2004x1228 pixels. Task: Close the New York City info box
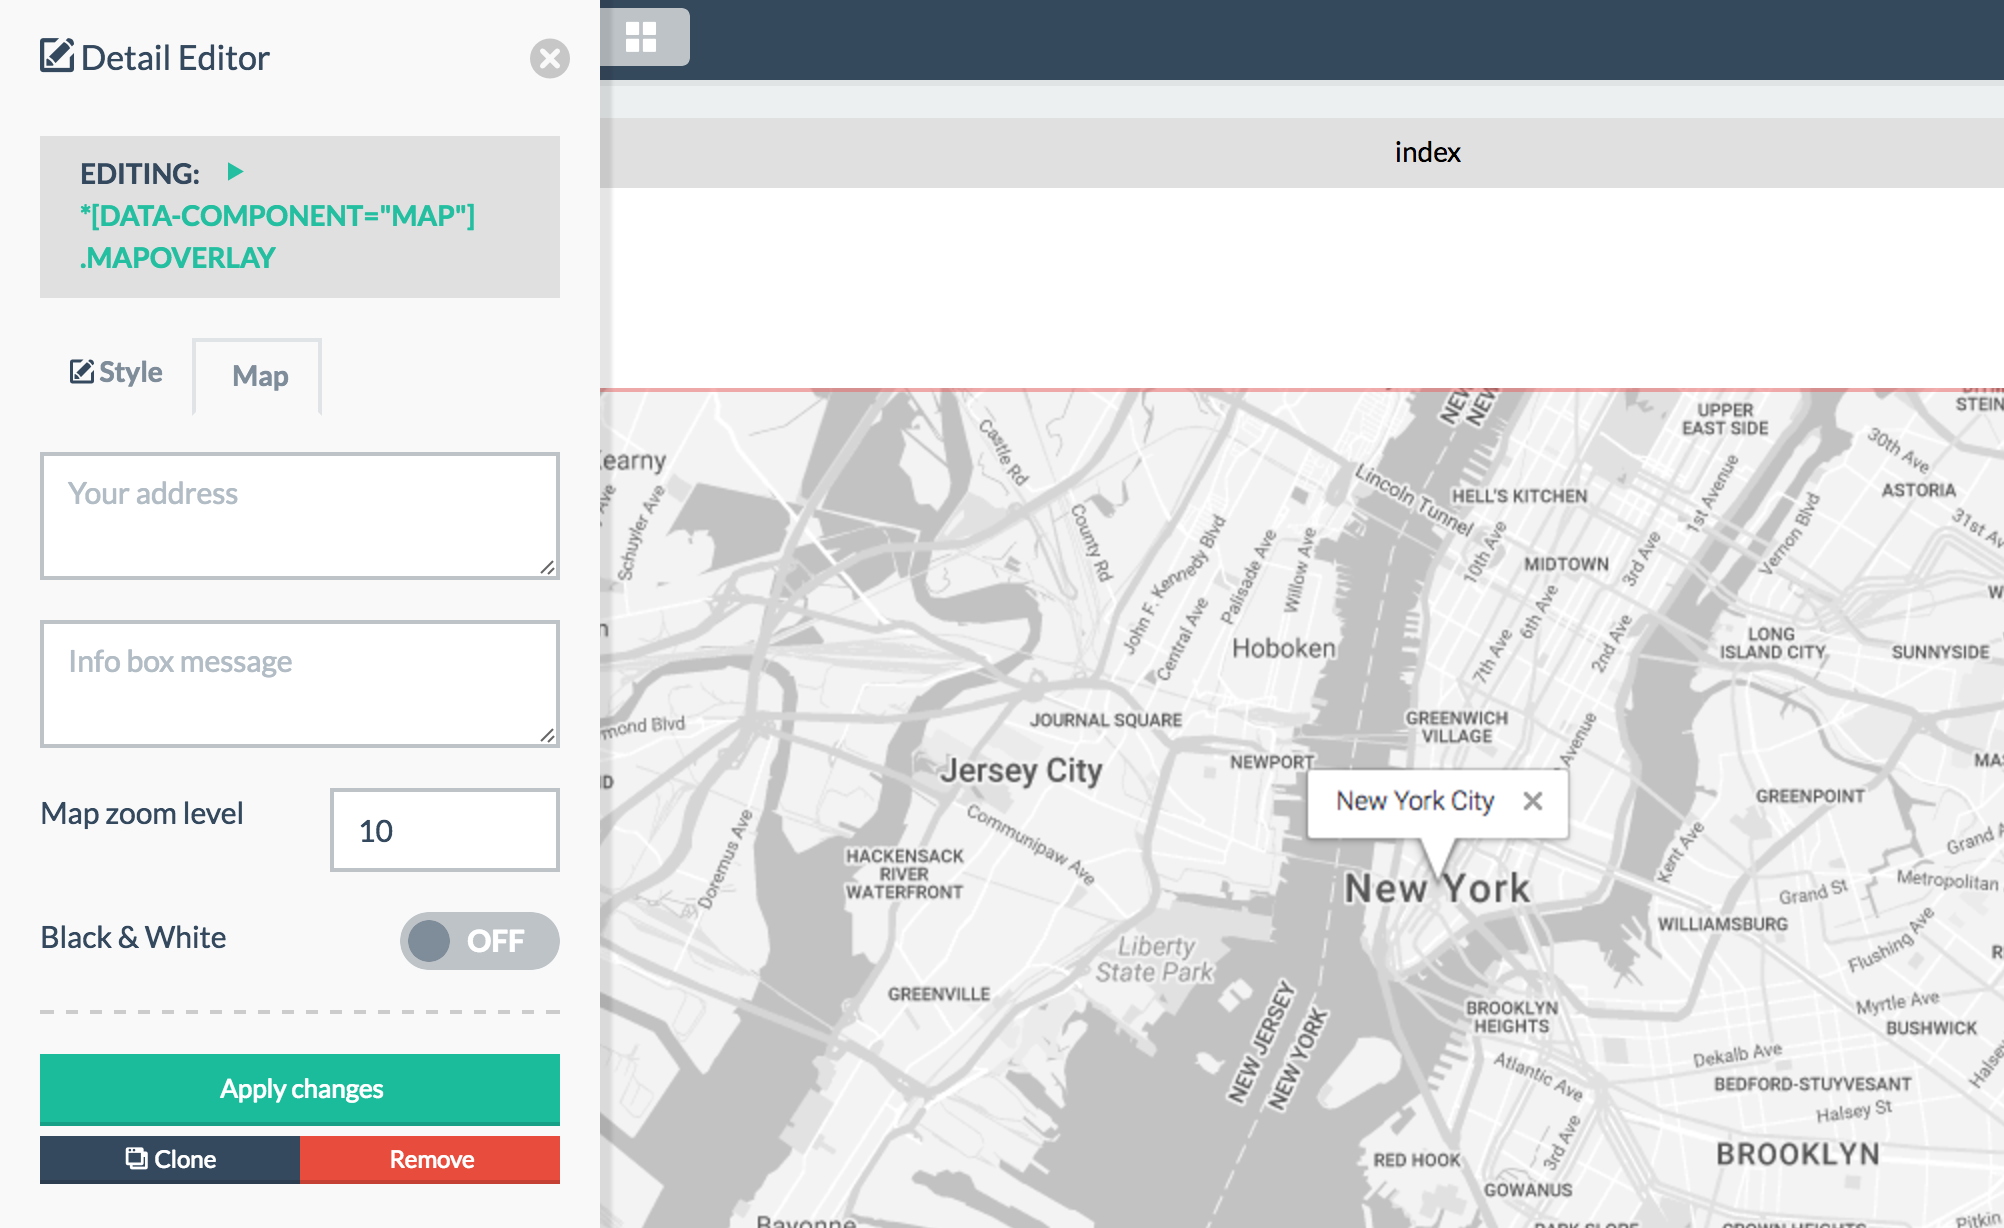[1533, 801]
